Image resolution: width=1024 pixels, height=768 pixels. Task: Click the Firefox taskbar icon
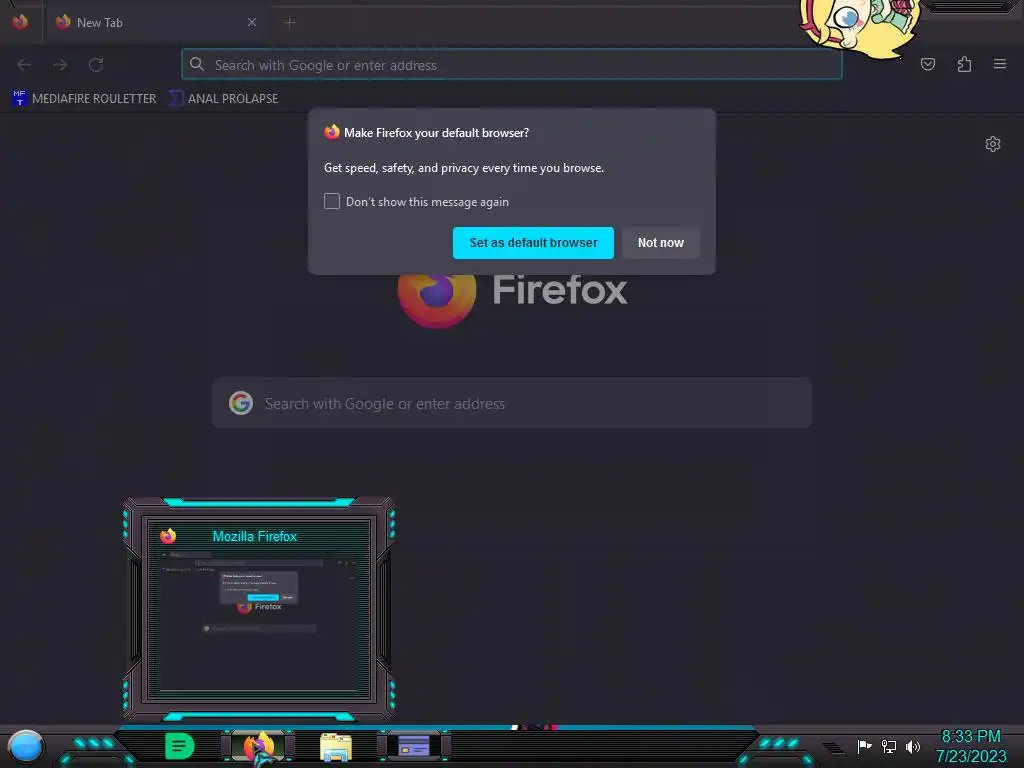click(x=259, y=746)
